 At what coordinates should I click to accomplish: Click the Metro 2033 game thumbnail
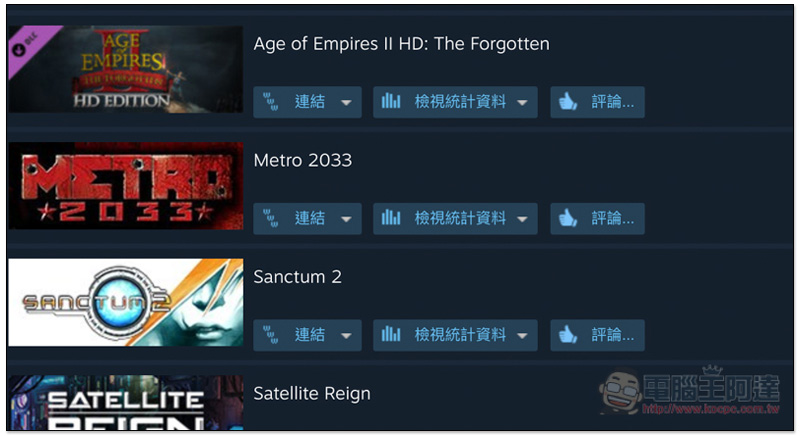[x=126, y=186]
